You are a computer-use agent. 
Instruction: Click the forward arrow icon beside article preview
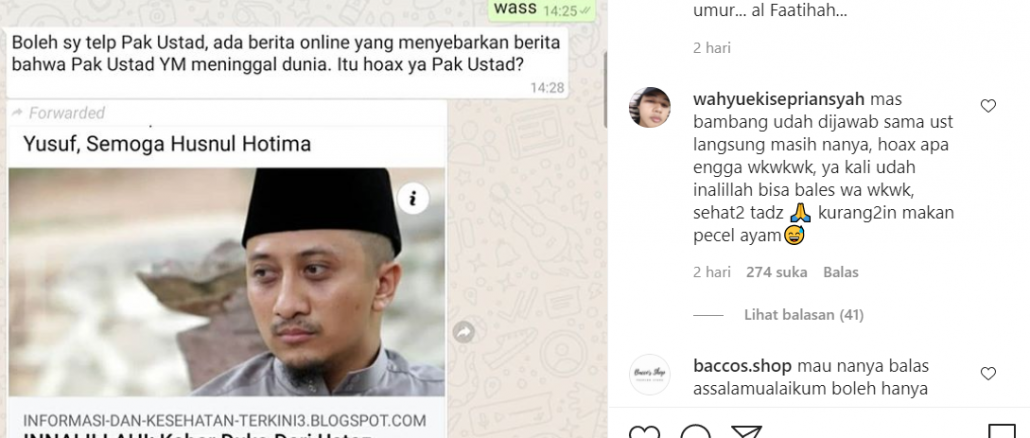pyautogui.click(x=464, y=332)
